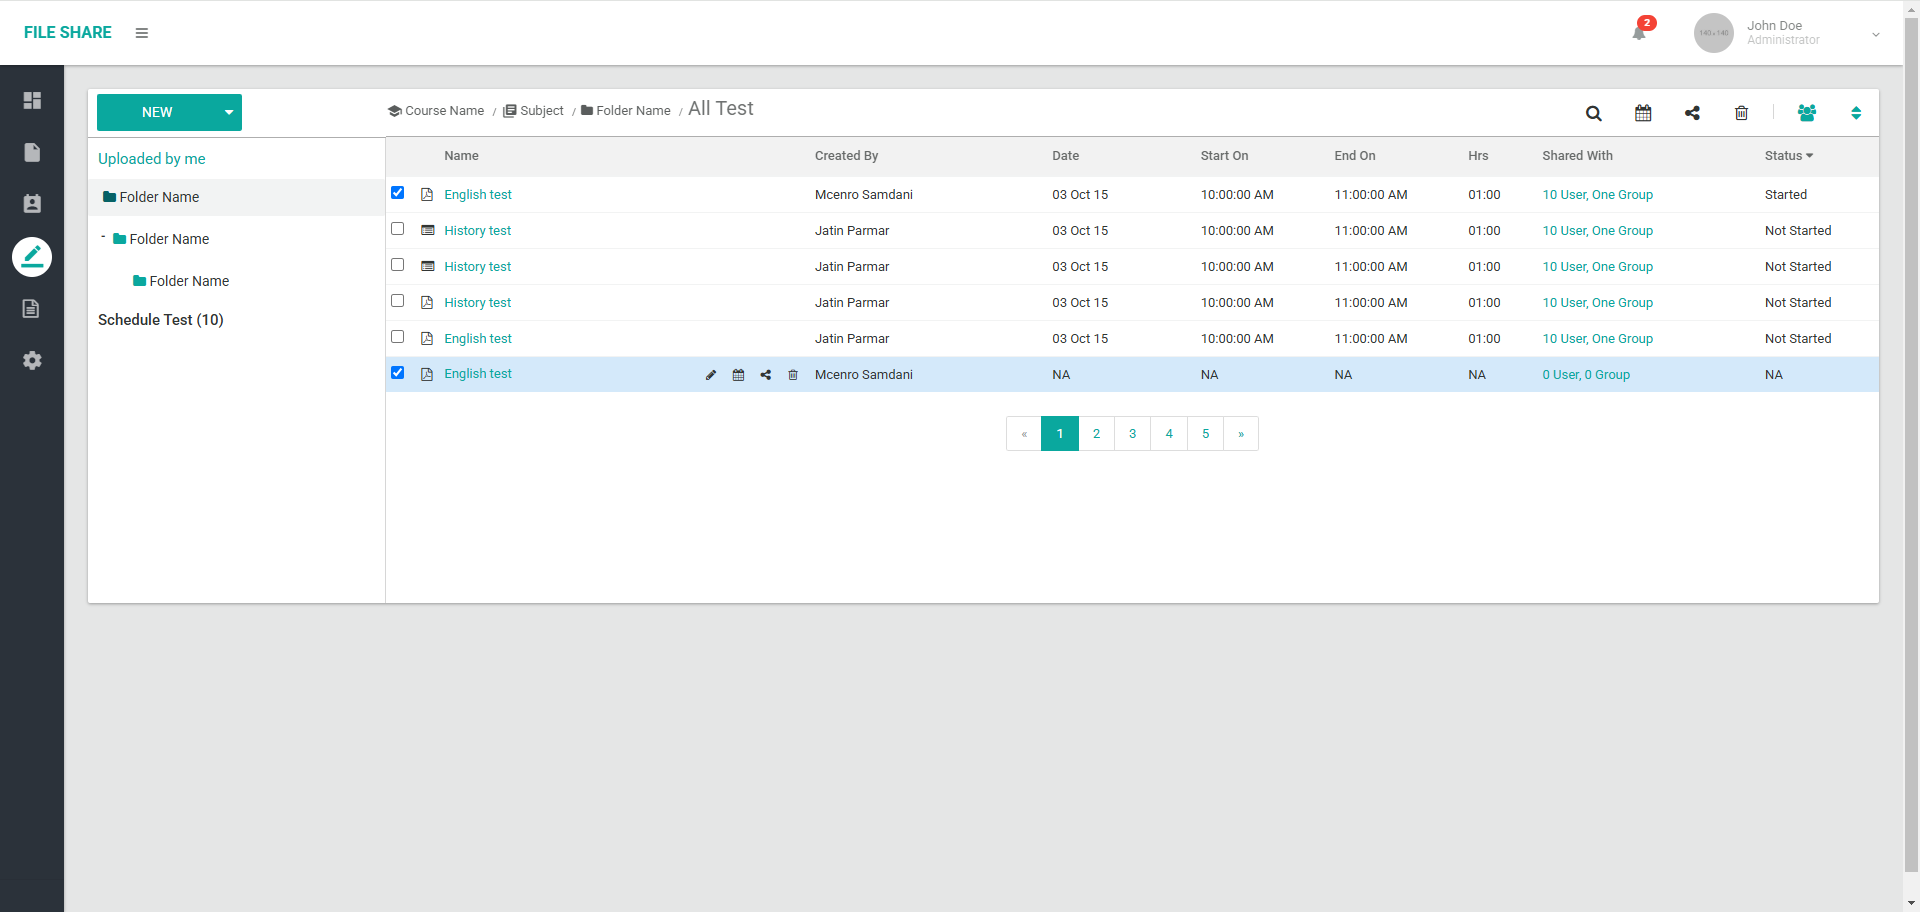1920x912 pixels.
Task: Open the Uploaded by me link
Action: 152,159
